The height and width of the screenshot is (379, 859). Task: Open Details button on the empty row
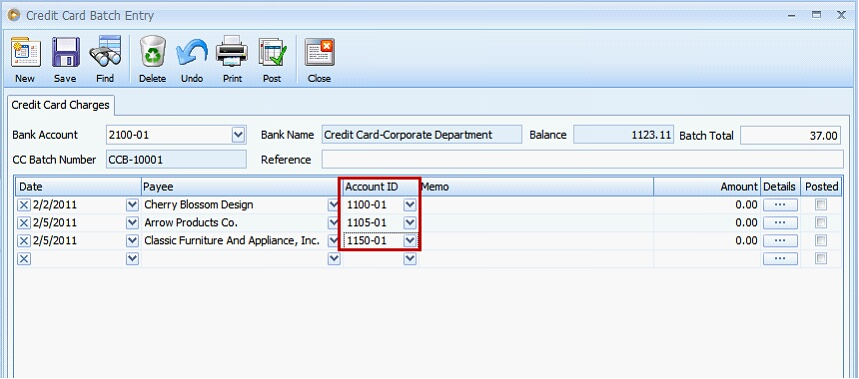coord(780,259)
